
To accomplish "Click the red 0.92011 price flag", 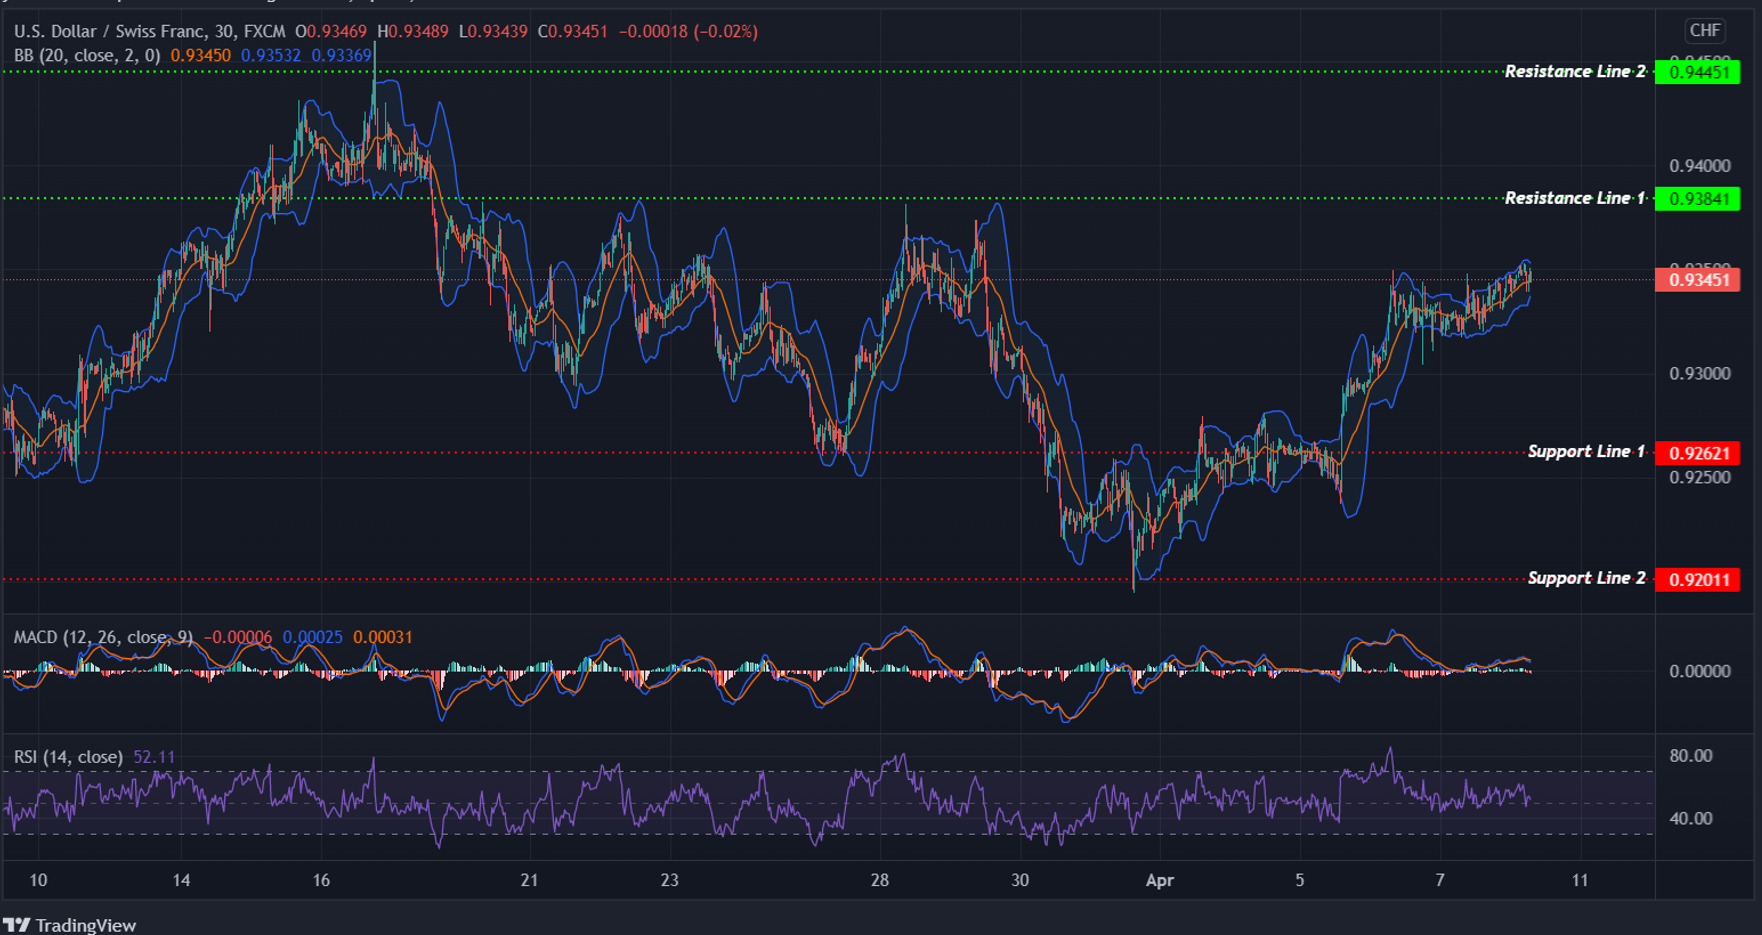I will click(1699, 578).
